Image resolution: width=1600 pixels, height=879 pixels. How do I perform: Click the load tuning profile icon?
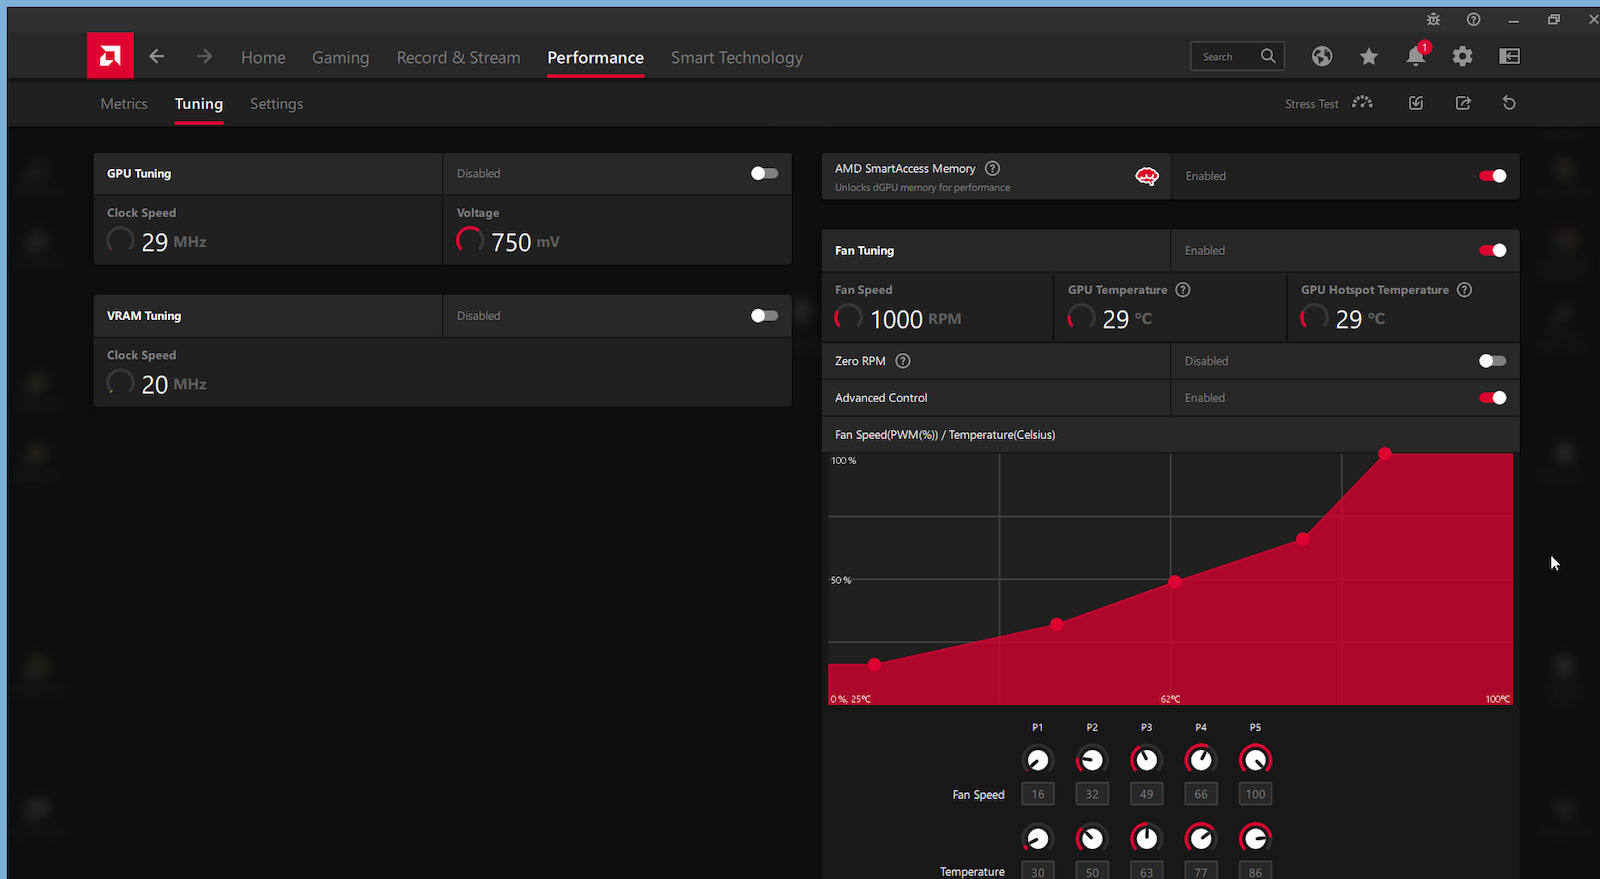point(1416,103)
